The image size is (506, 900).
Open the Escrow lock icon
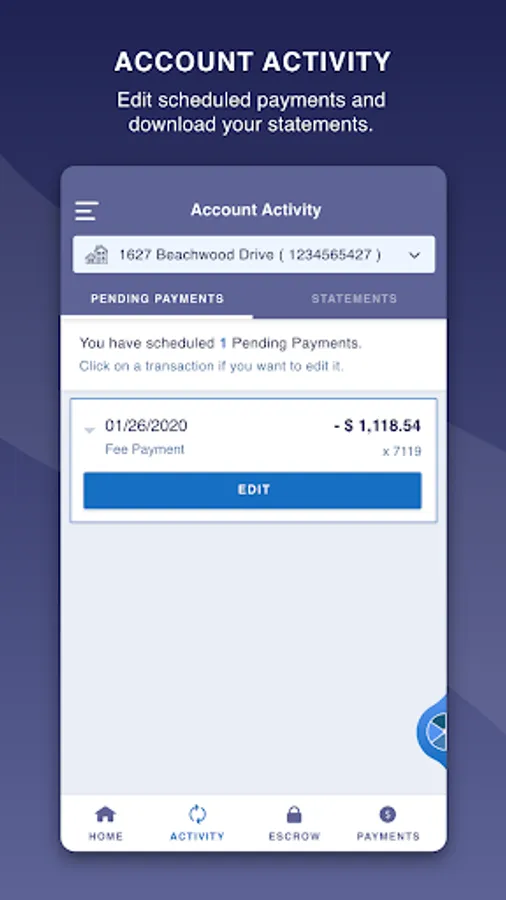294,814
